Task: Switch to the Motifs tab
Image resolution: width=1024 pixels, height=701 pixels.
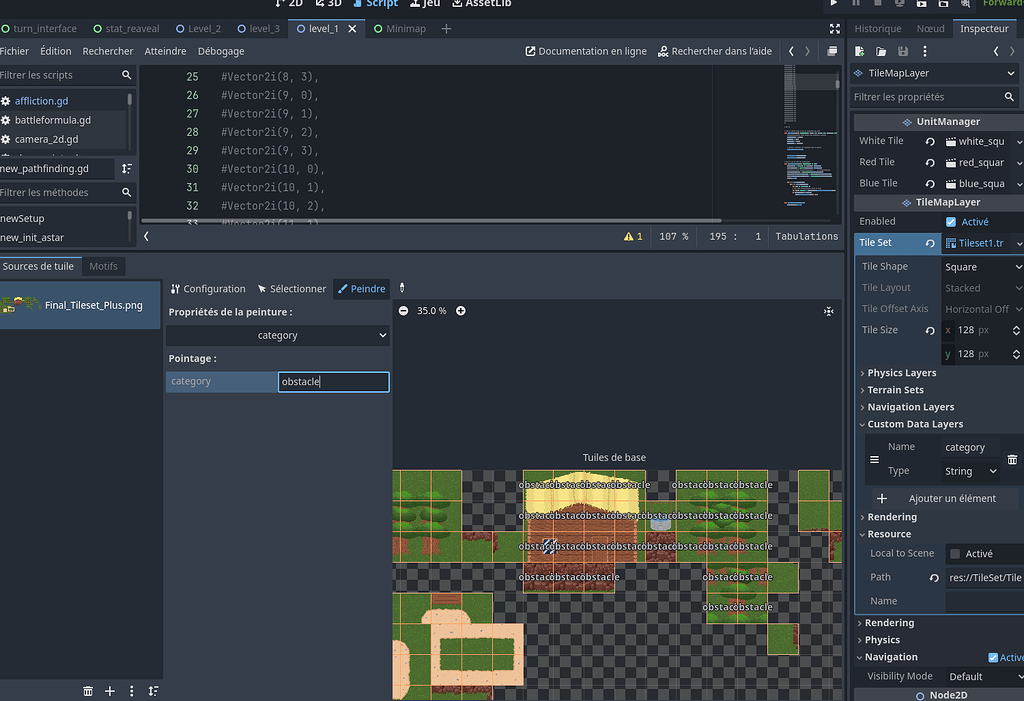Action: click(103, 267)
